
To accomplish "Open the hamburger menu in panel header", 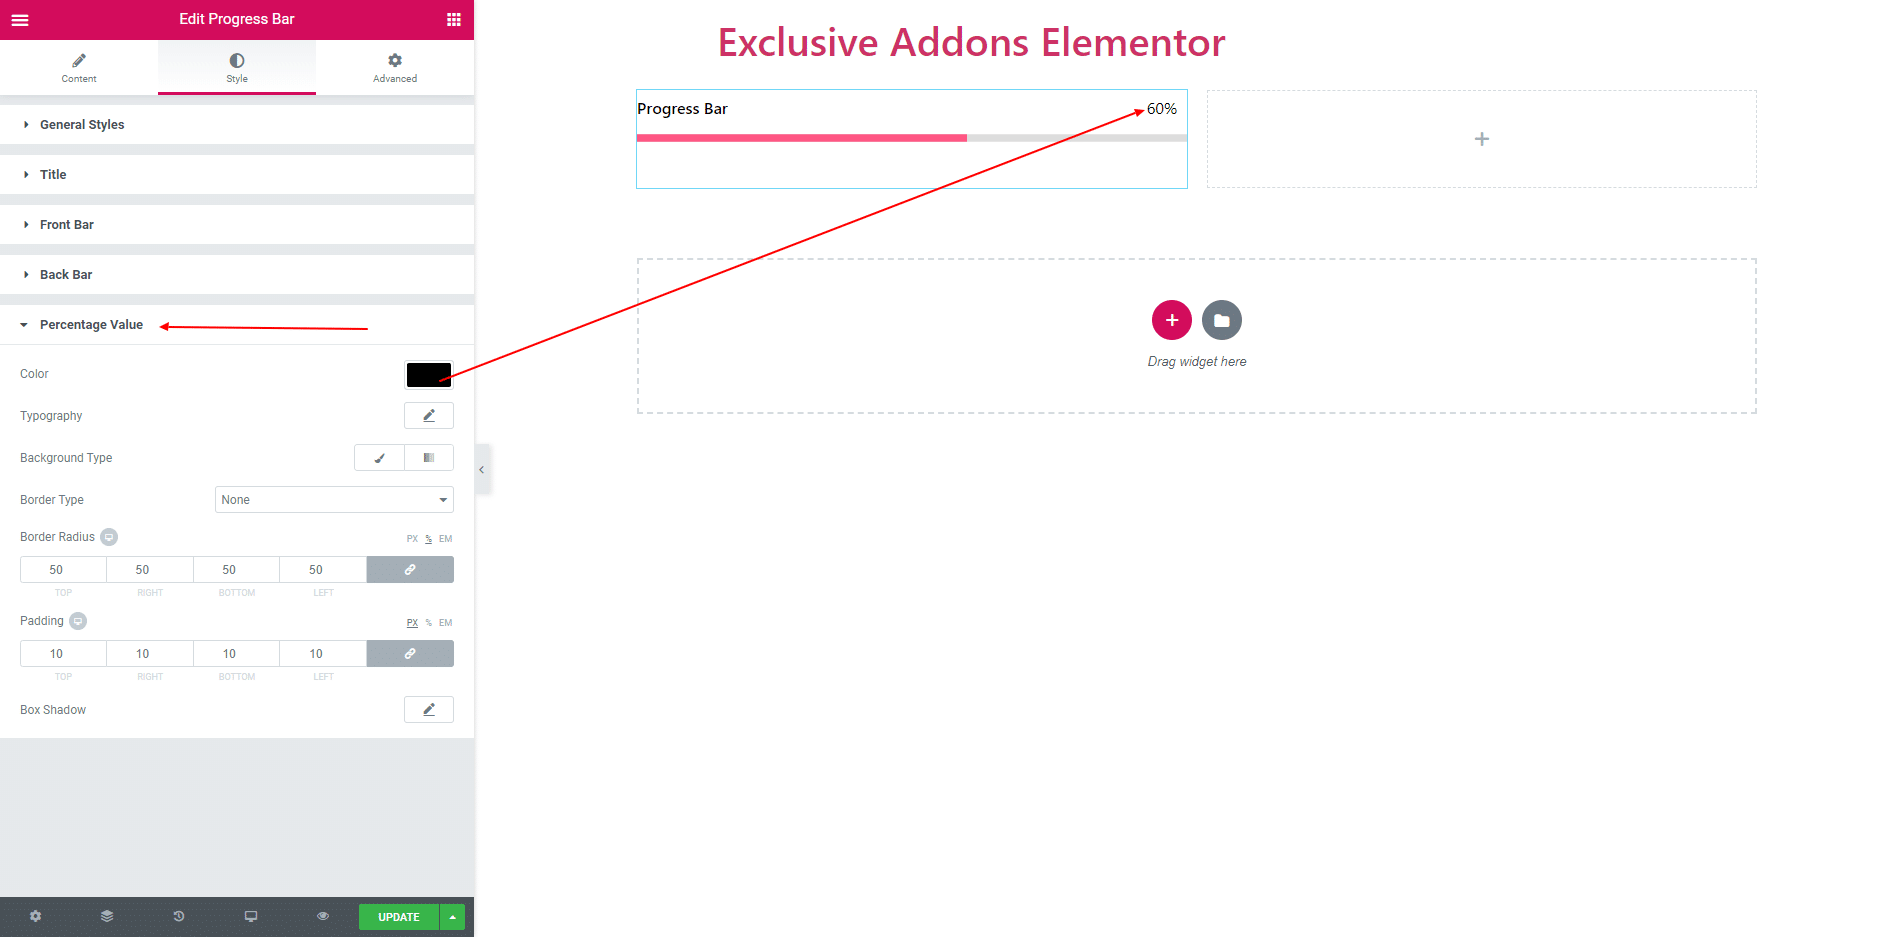I will [x=20, y=19].
